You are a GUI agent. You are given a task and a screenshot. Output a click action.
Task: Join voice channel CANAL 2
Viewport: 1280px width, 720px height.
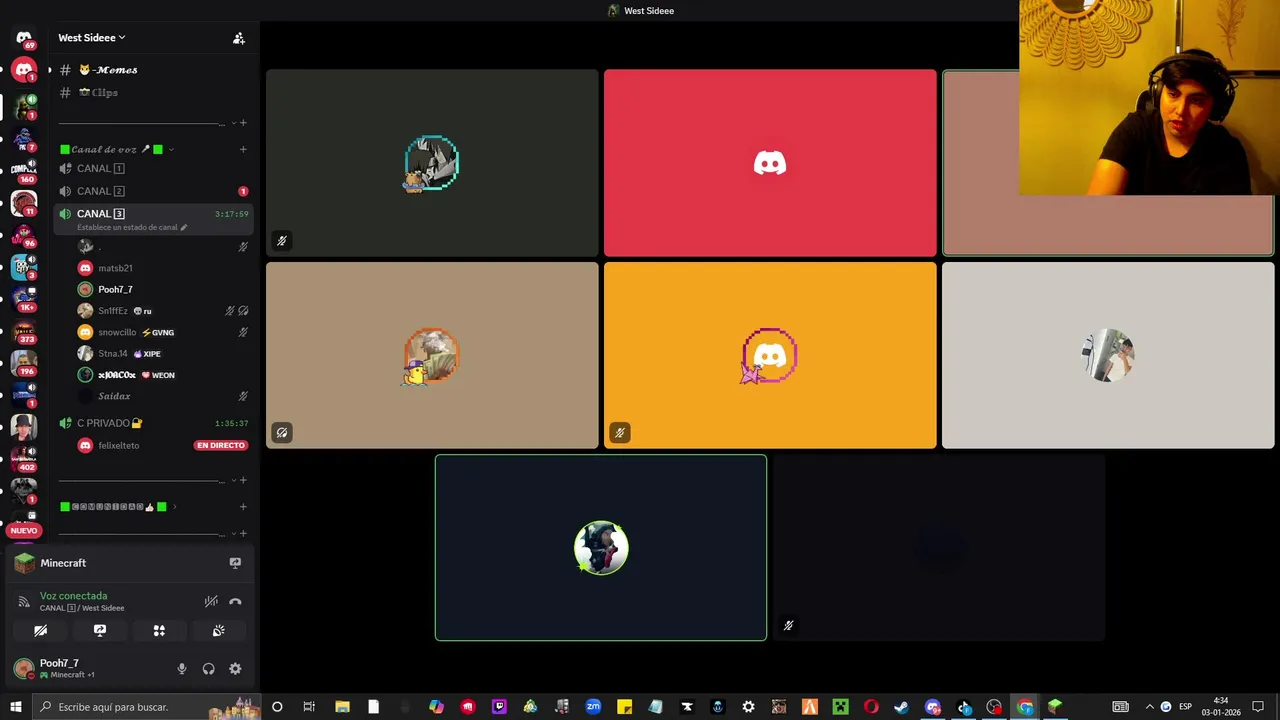tap(100, 191)
